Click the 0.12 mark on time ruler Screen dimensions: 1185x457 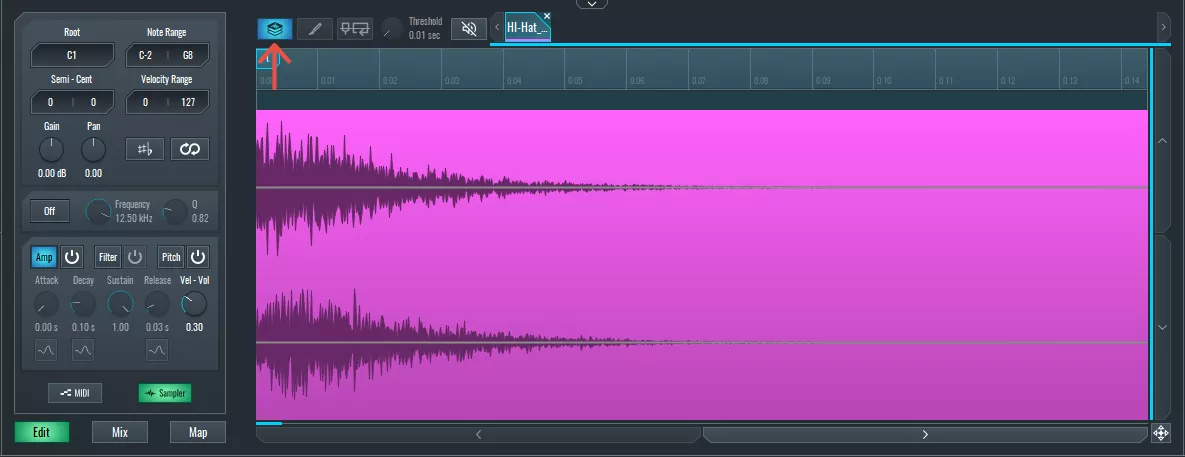tap(1007, 80)
